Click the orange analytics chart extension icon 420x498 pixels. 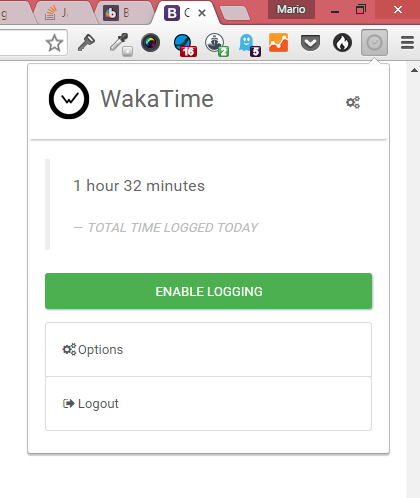278,43
